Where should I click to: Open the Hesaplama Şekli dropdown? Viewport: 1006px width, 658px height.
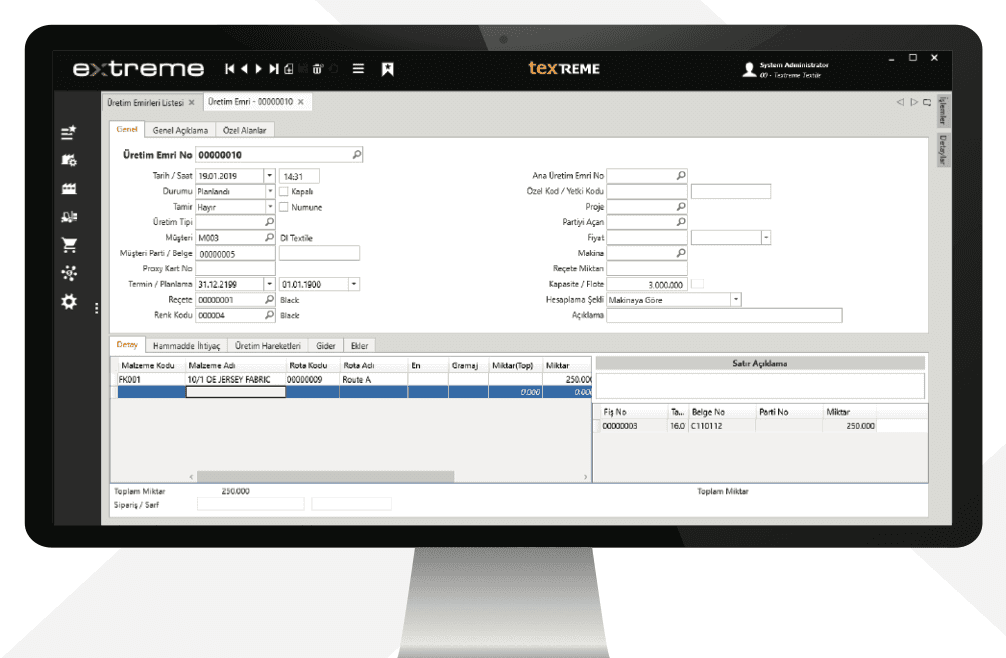(x=736, y=299)
